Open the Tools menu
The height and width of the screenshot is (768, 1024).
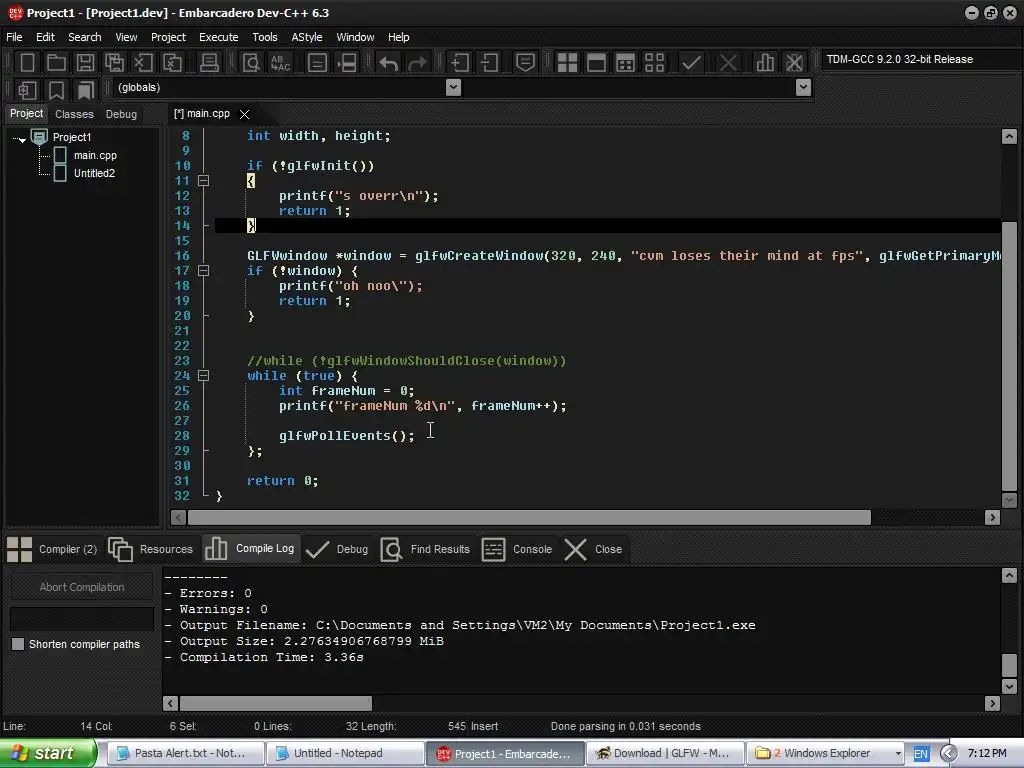pyautogui.click(x=264, y=37)
